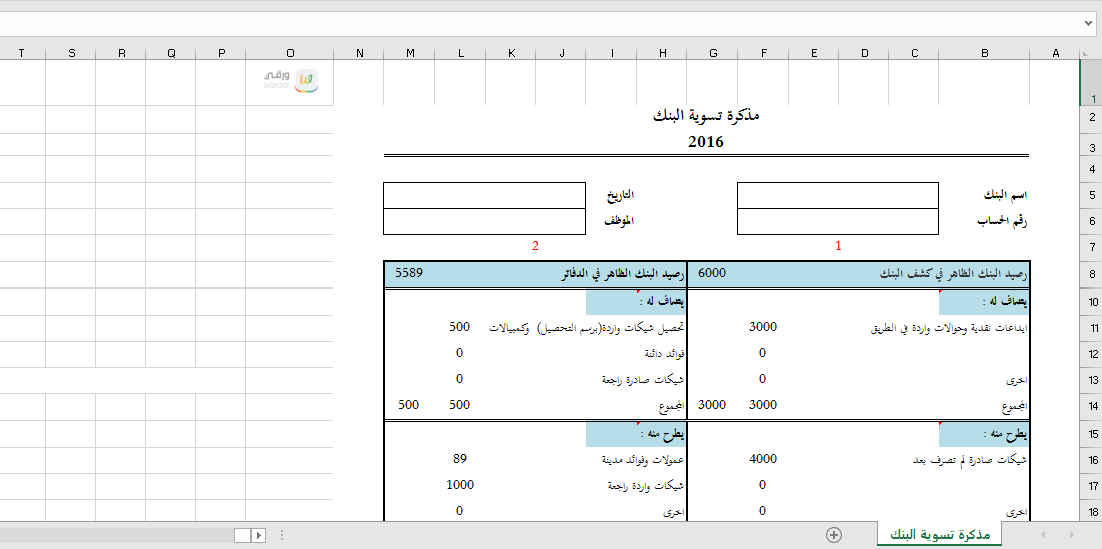Click the horizontal scrollbar thumb
The height and width of the screenshot is (549, 1102).
click(241, 535)
